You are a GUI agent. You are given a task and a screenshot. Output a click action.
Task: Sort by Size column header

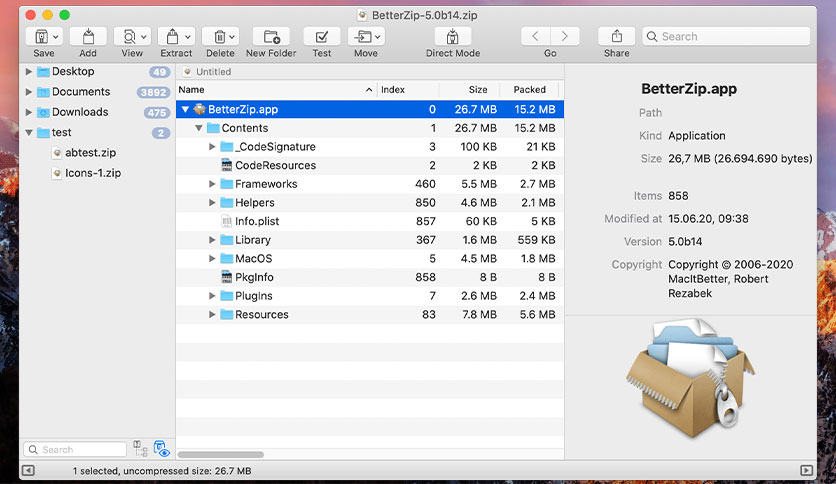tap(470, 90)
